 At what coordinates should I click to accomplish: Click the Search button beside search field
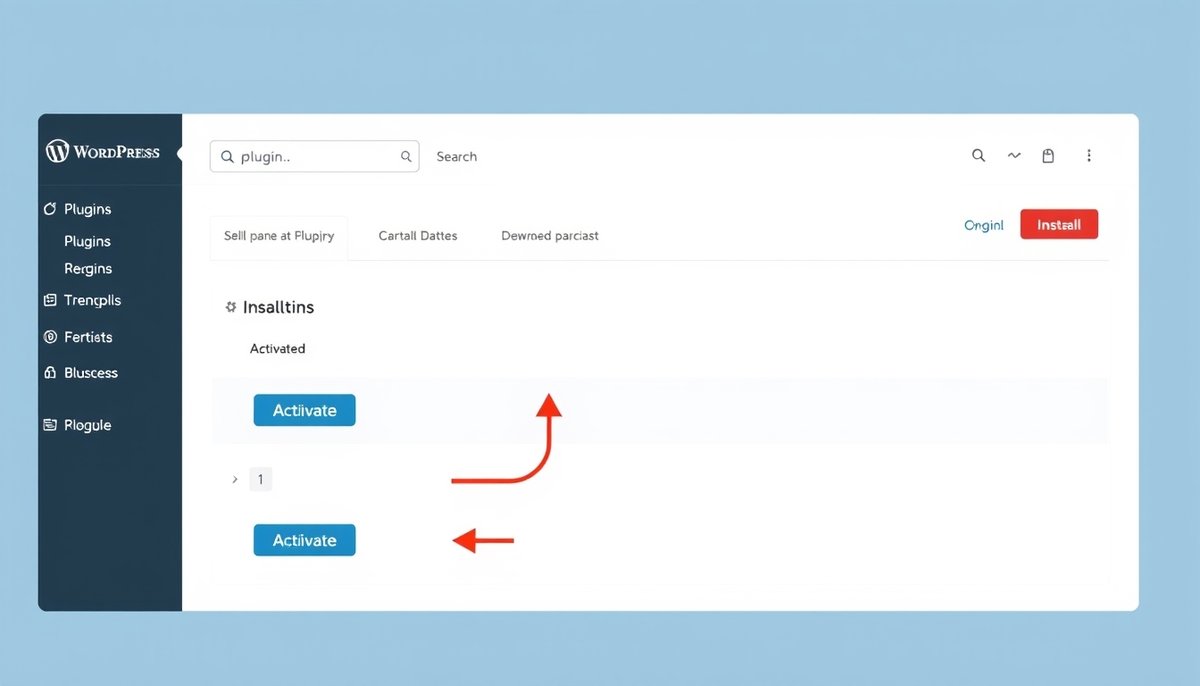456,157
